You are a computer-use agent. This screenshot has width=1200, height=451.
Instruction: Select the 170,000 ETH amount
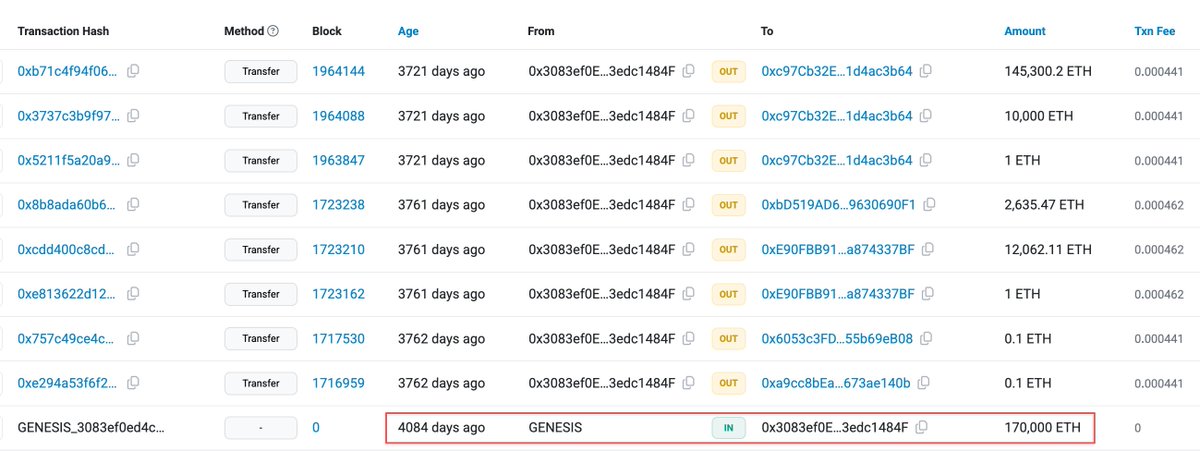1042,427
